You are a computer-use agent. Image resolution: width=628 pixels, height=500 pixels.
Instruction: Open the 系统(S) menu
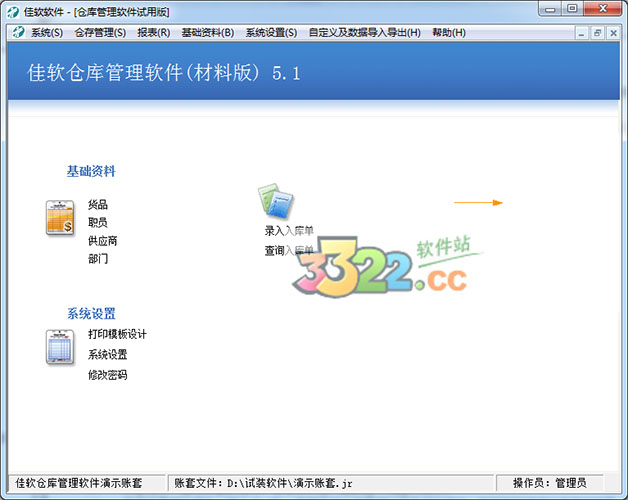tap(47, 32)
